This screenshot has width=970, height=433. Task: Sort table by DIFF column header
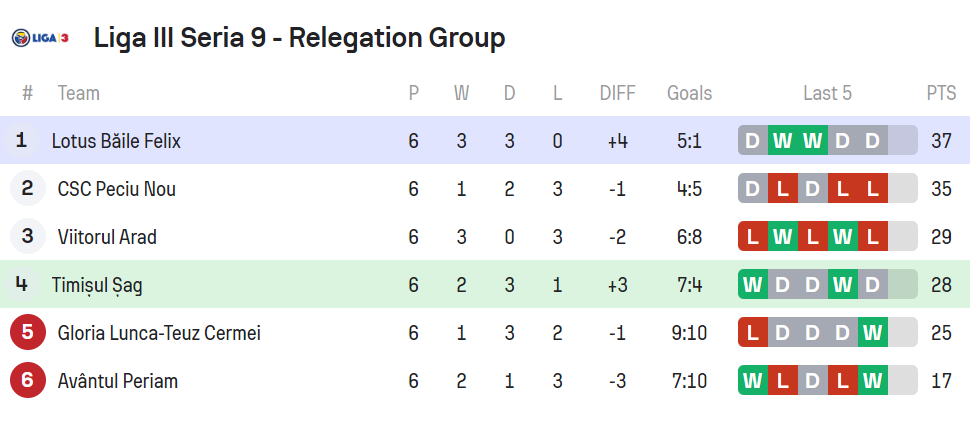(x=617, y=93)
